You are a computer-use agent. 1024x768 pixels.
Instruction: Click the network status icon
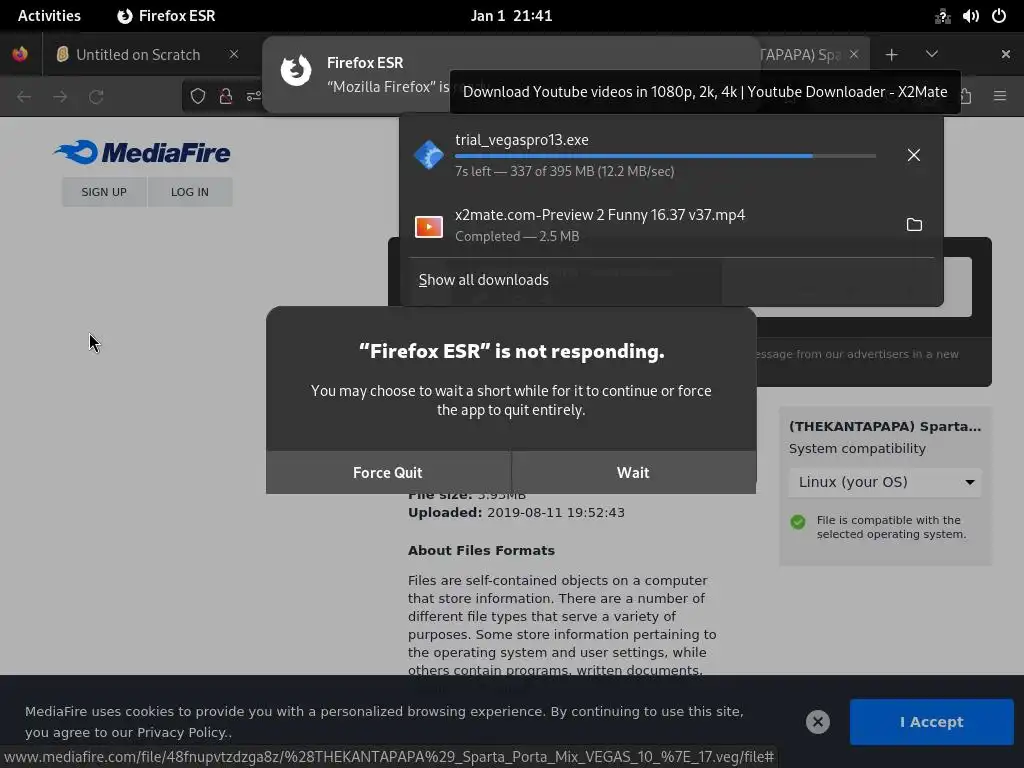point(942,16)
